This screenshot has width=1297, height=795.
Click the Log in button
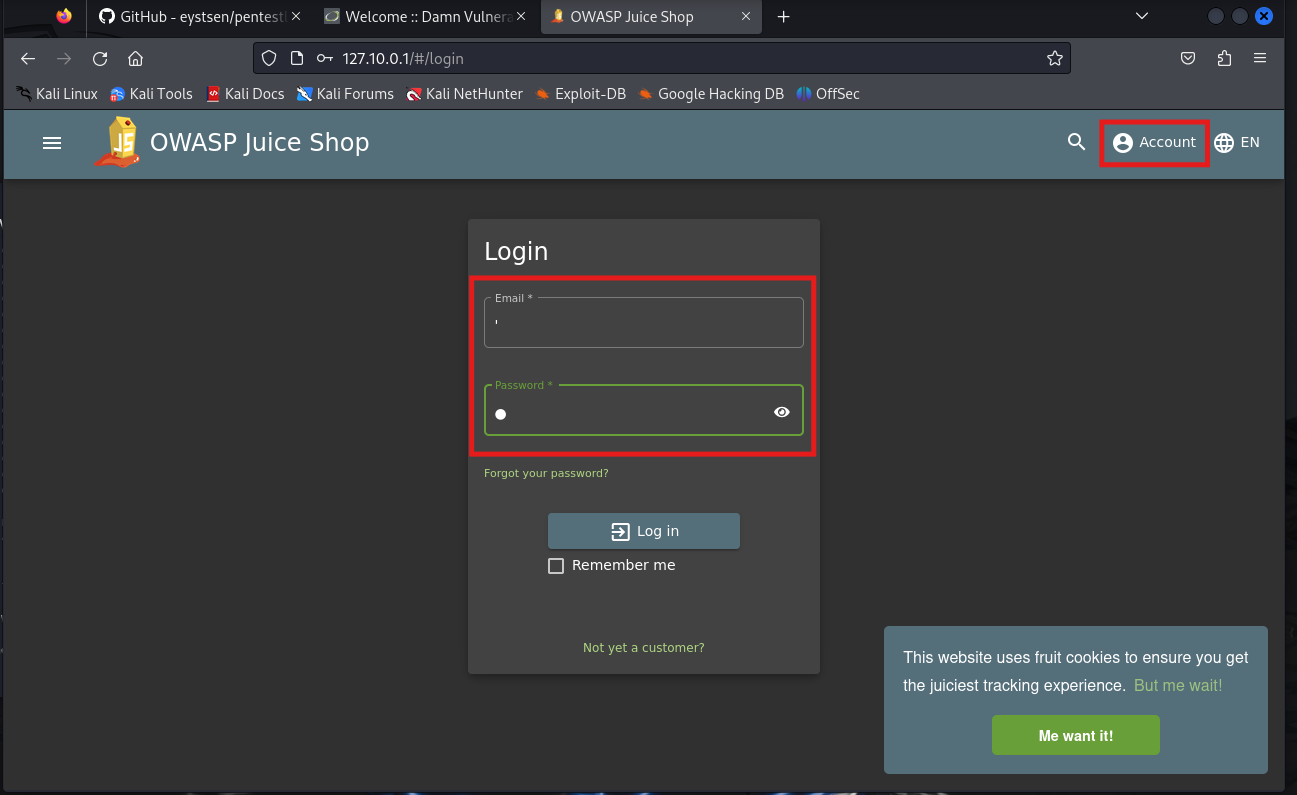644,531
